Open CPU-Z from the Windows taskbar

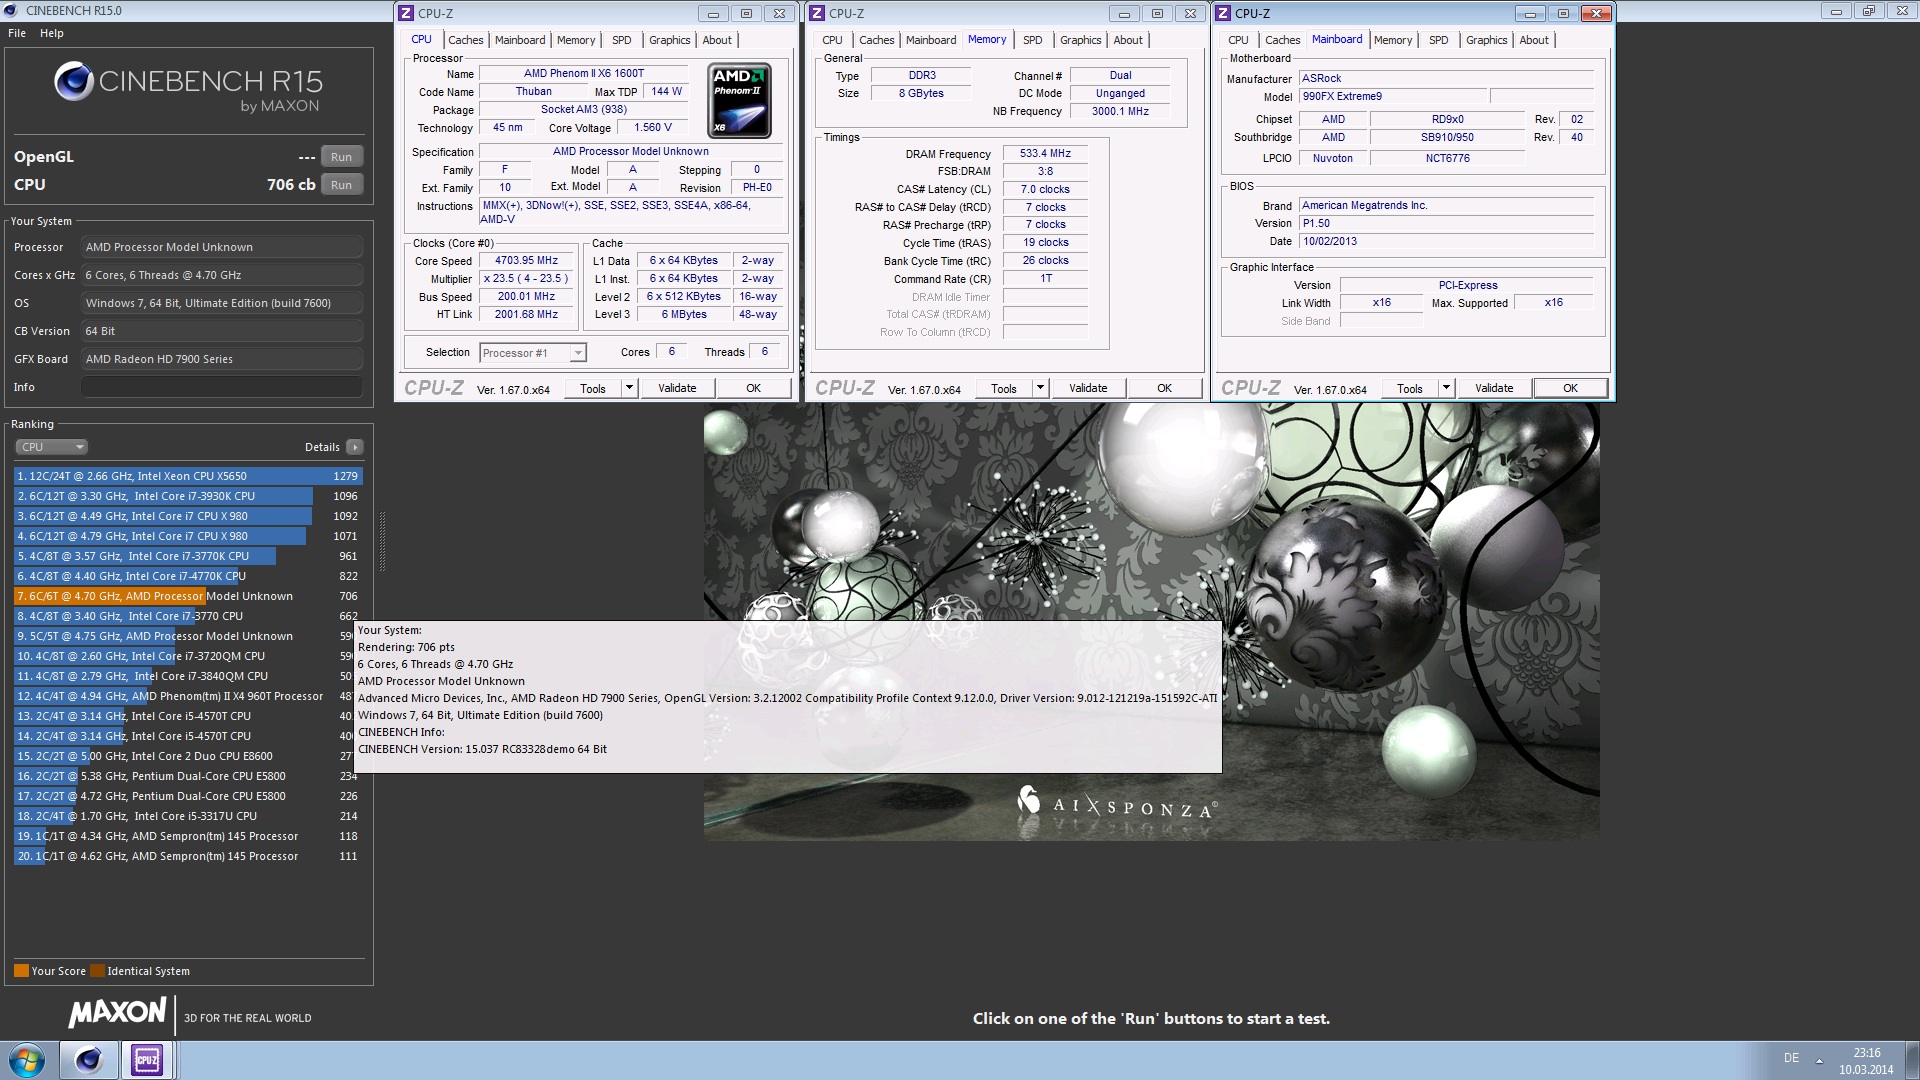147,1060
